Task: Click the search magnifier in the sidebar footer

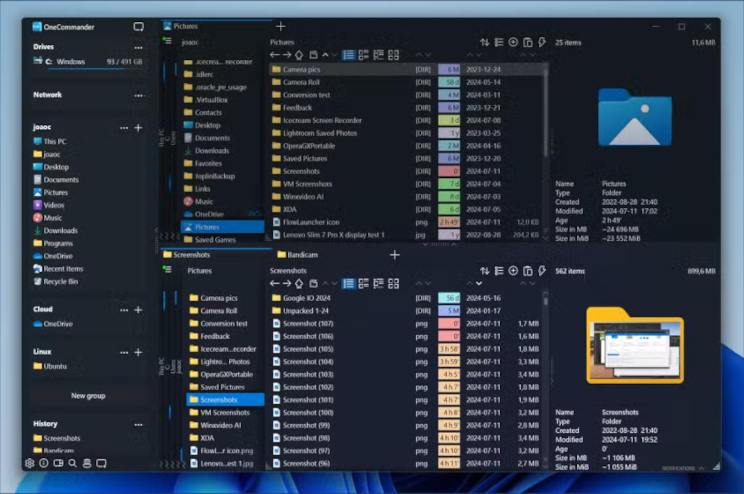Action: (x=72, y=463)
